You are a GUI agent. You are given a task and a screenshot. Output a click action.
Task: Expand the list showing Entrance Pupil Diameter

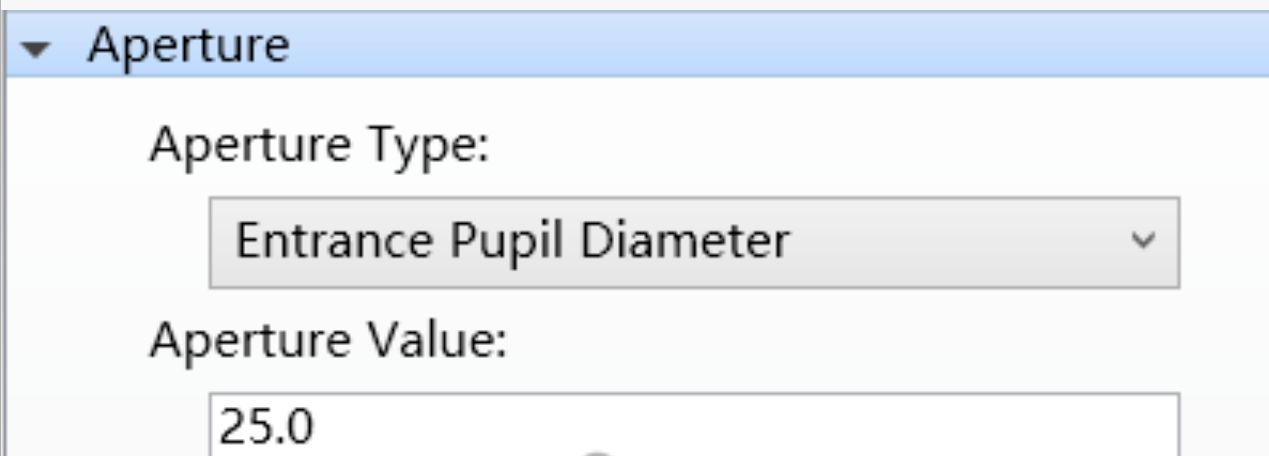tap(693, 242)
